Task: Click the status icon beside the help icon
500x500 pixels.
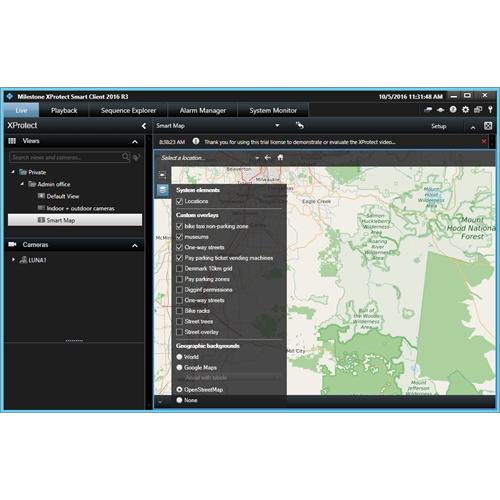Action: [440, 110]
